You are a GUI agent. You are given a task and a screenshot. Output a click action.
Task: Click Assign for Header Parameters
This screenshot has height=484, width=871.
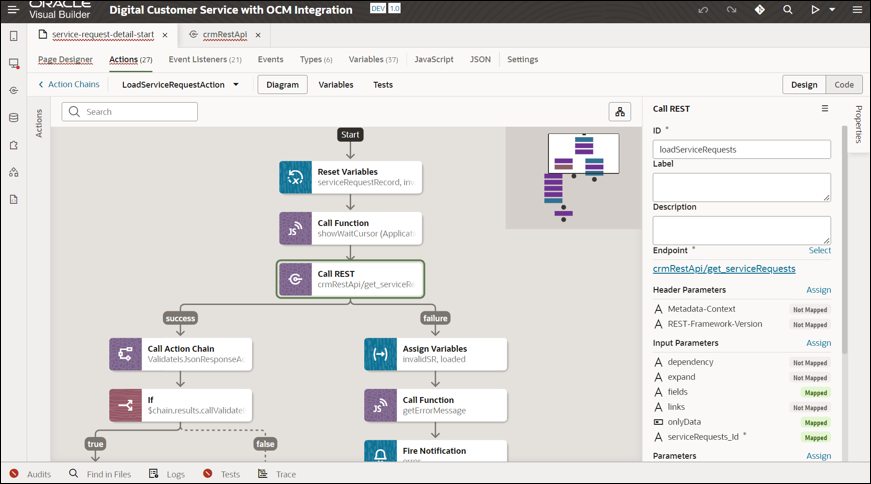pyautogui.click(x=818, y=290)
